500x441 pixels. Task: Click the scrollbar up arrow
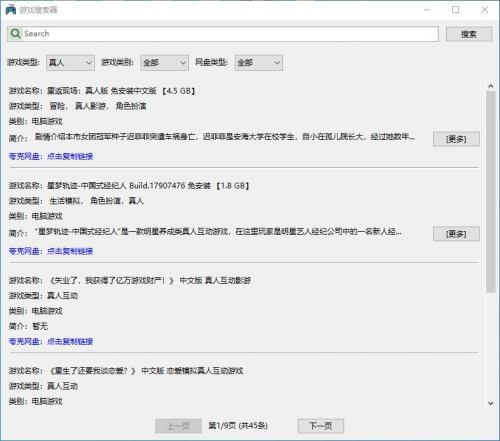pyautogui.click(x=491, y=86)
